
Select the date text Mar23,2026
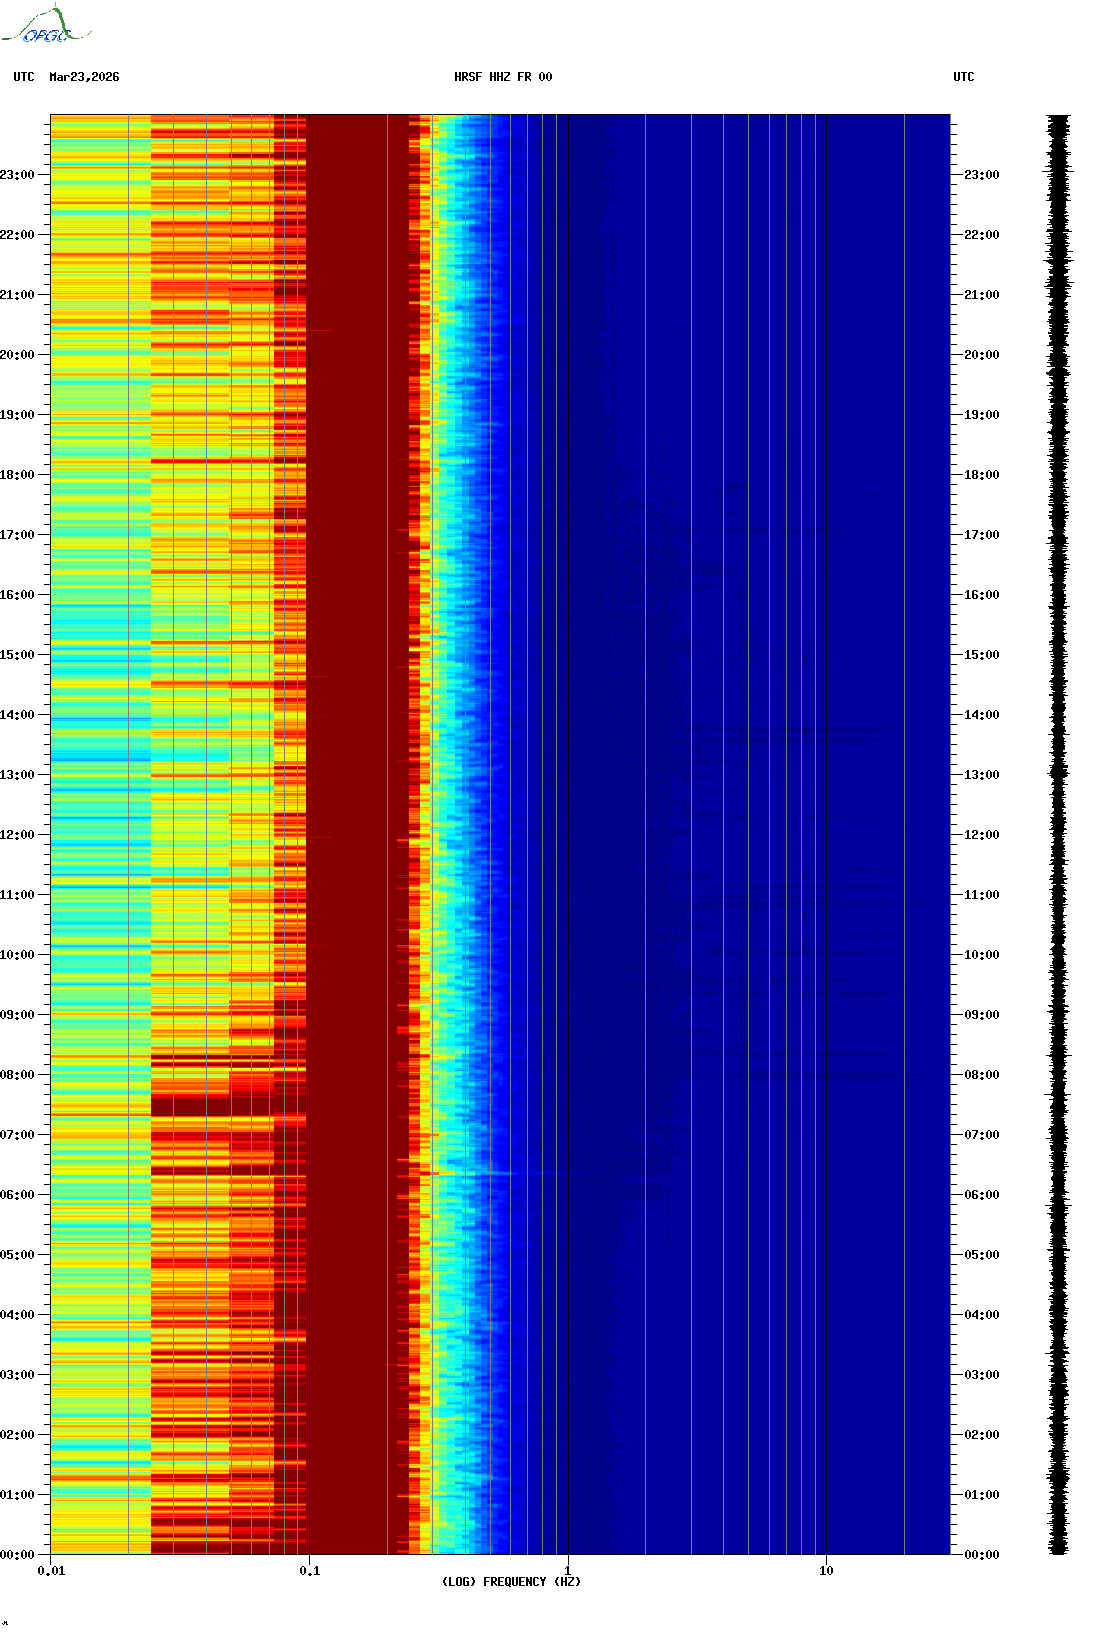84,77
